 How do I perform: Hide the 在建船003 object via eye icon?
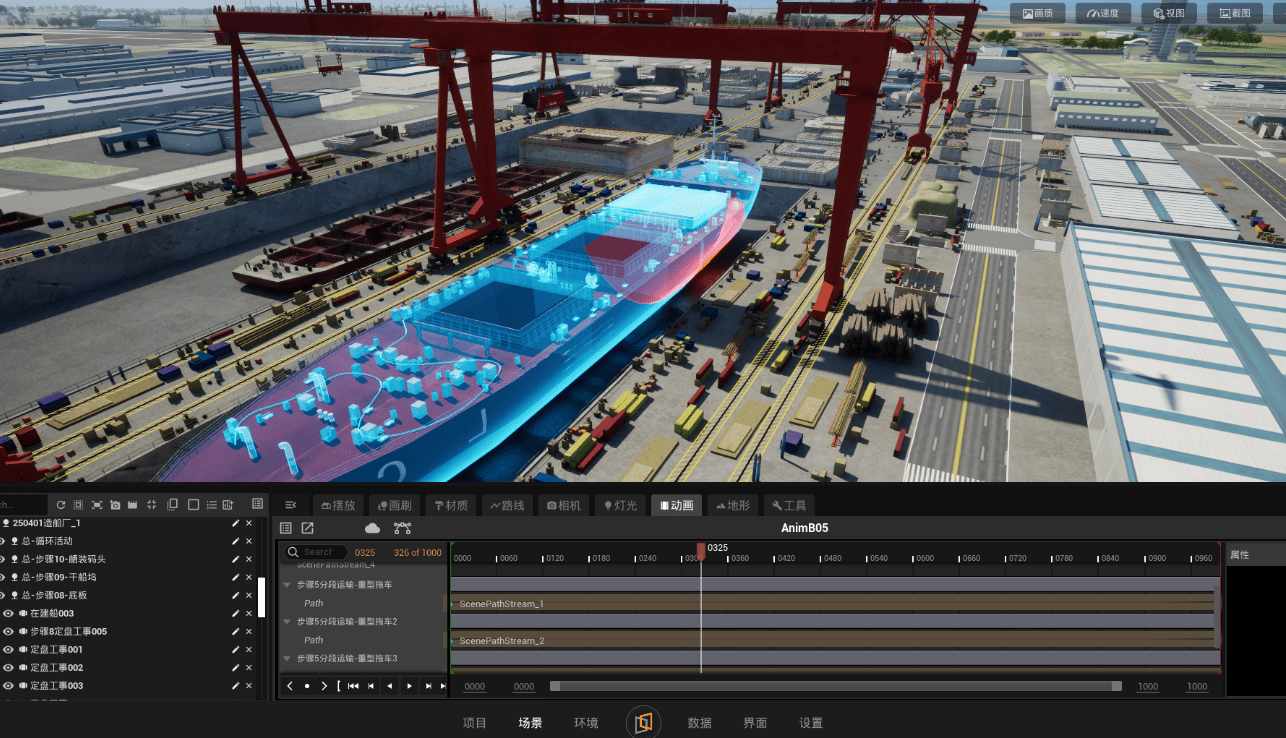pos(8,613)
